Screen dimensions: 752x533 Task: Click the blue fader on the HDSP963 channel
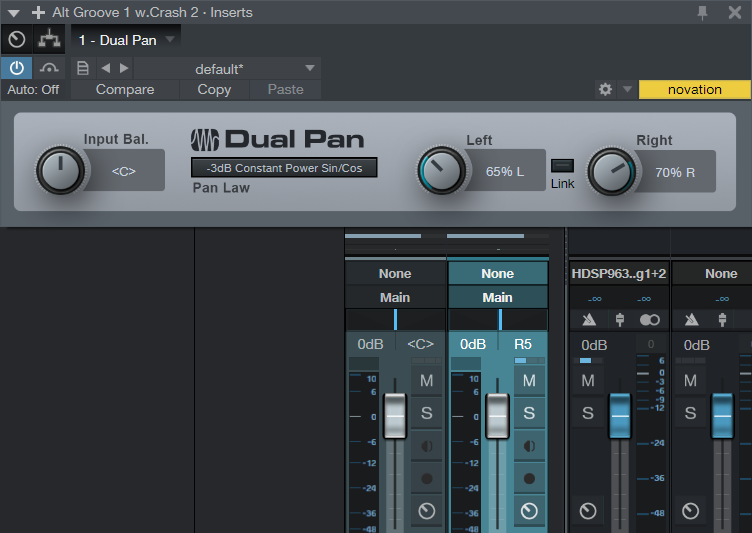click(x=620, y=415)
